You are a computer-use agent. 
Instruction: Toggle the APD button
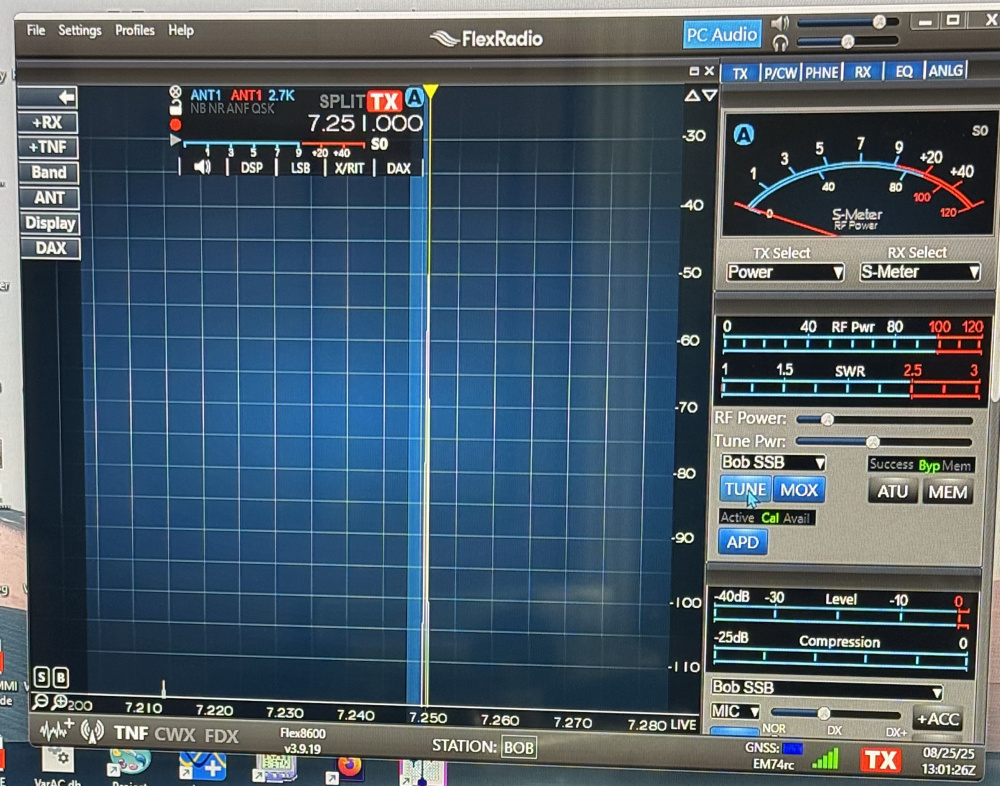pos(743,542)
